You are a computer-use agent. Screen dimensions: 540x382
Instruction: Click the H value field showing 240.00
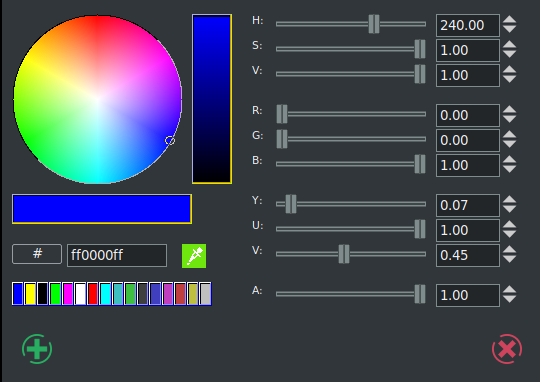468,25
